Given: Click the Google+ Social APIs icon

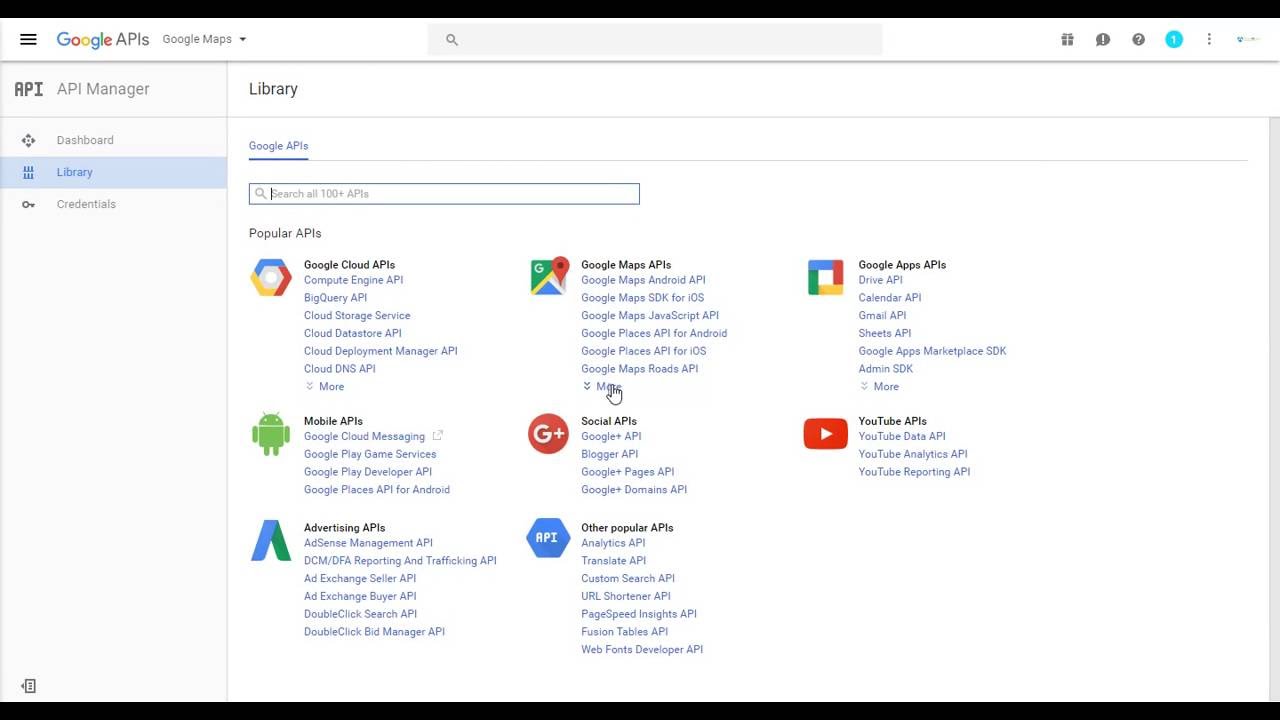Looking at the screenshot, I should tap(548, 434).
